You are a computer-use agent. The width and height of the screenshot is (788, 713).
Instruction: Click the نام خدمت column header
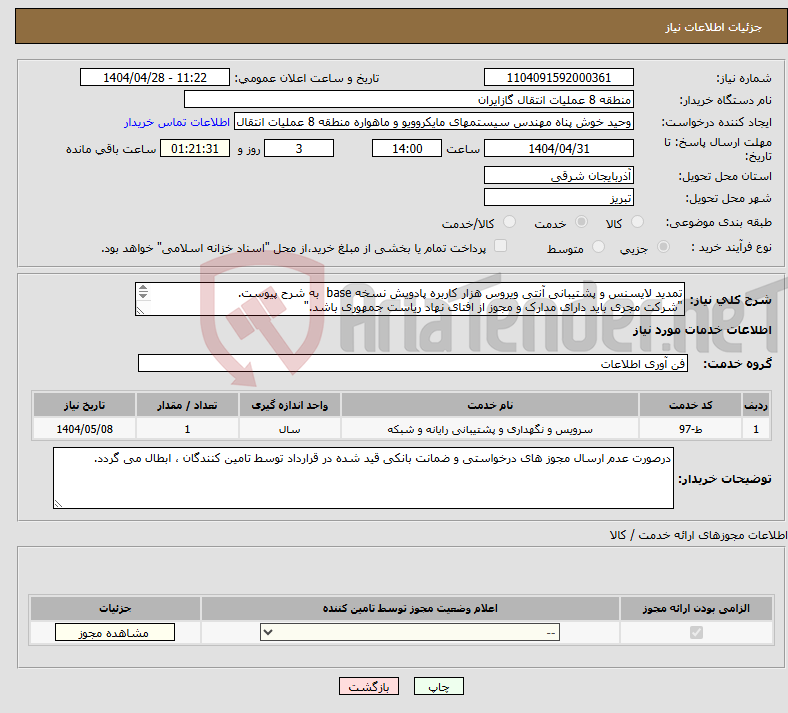[490, 405]
